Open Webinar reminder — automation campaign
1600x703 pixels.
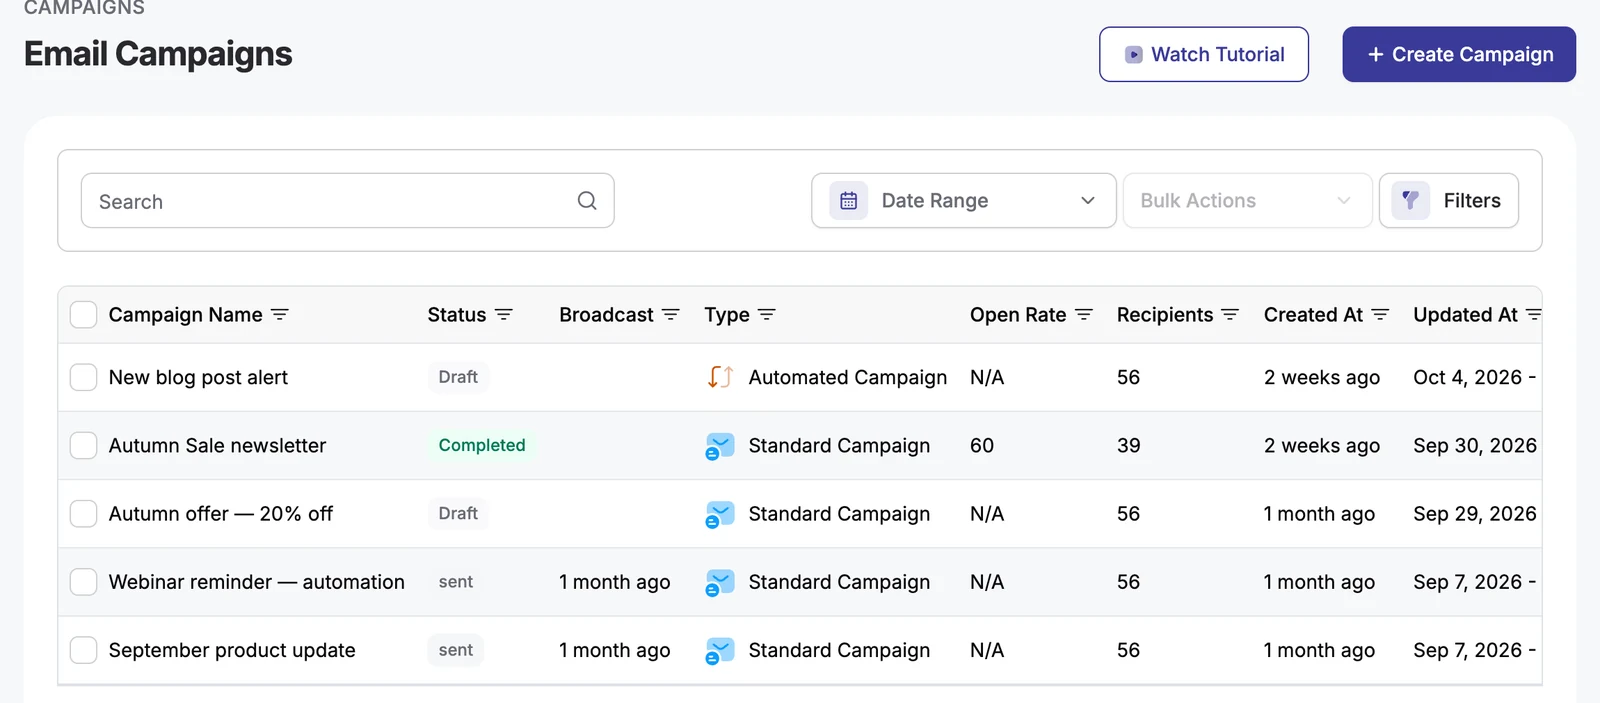[257, 582]
